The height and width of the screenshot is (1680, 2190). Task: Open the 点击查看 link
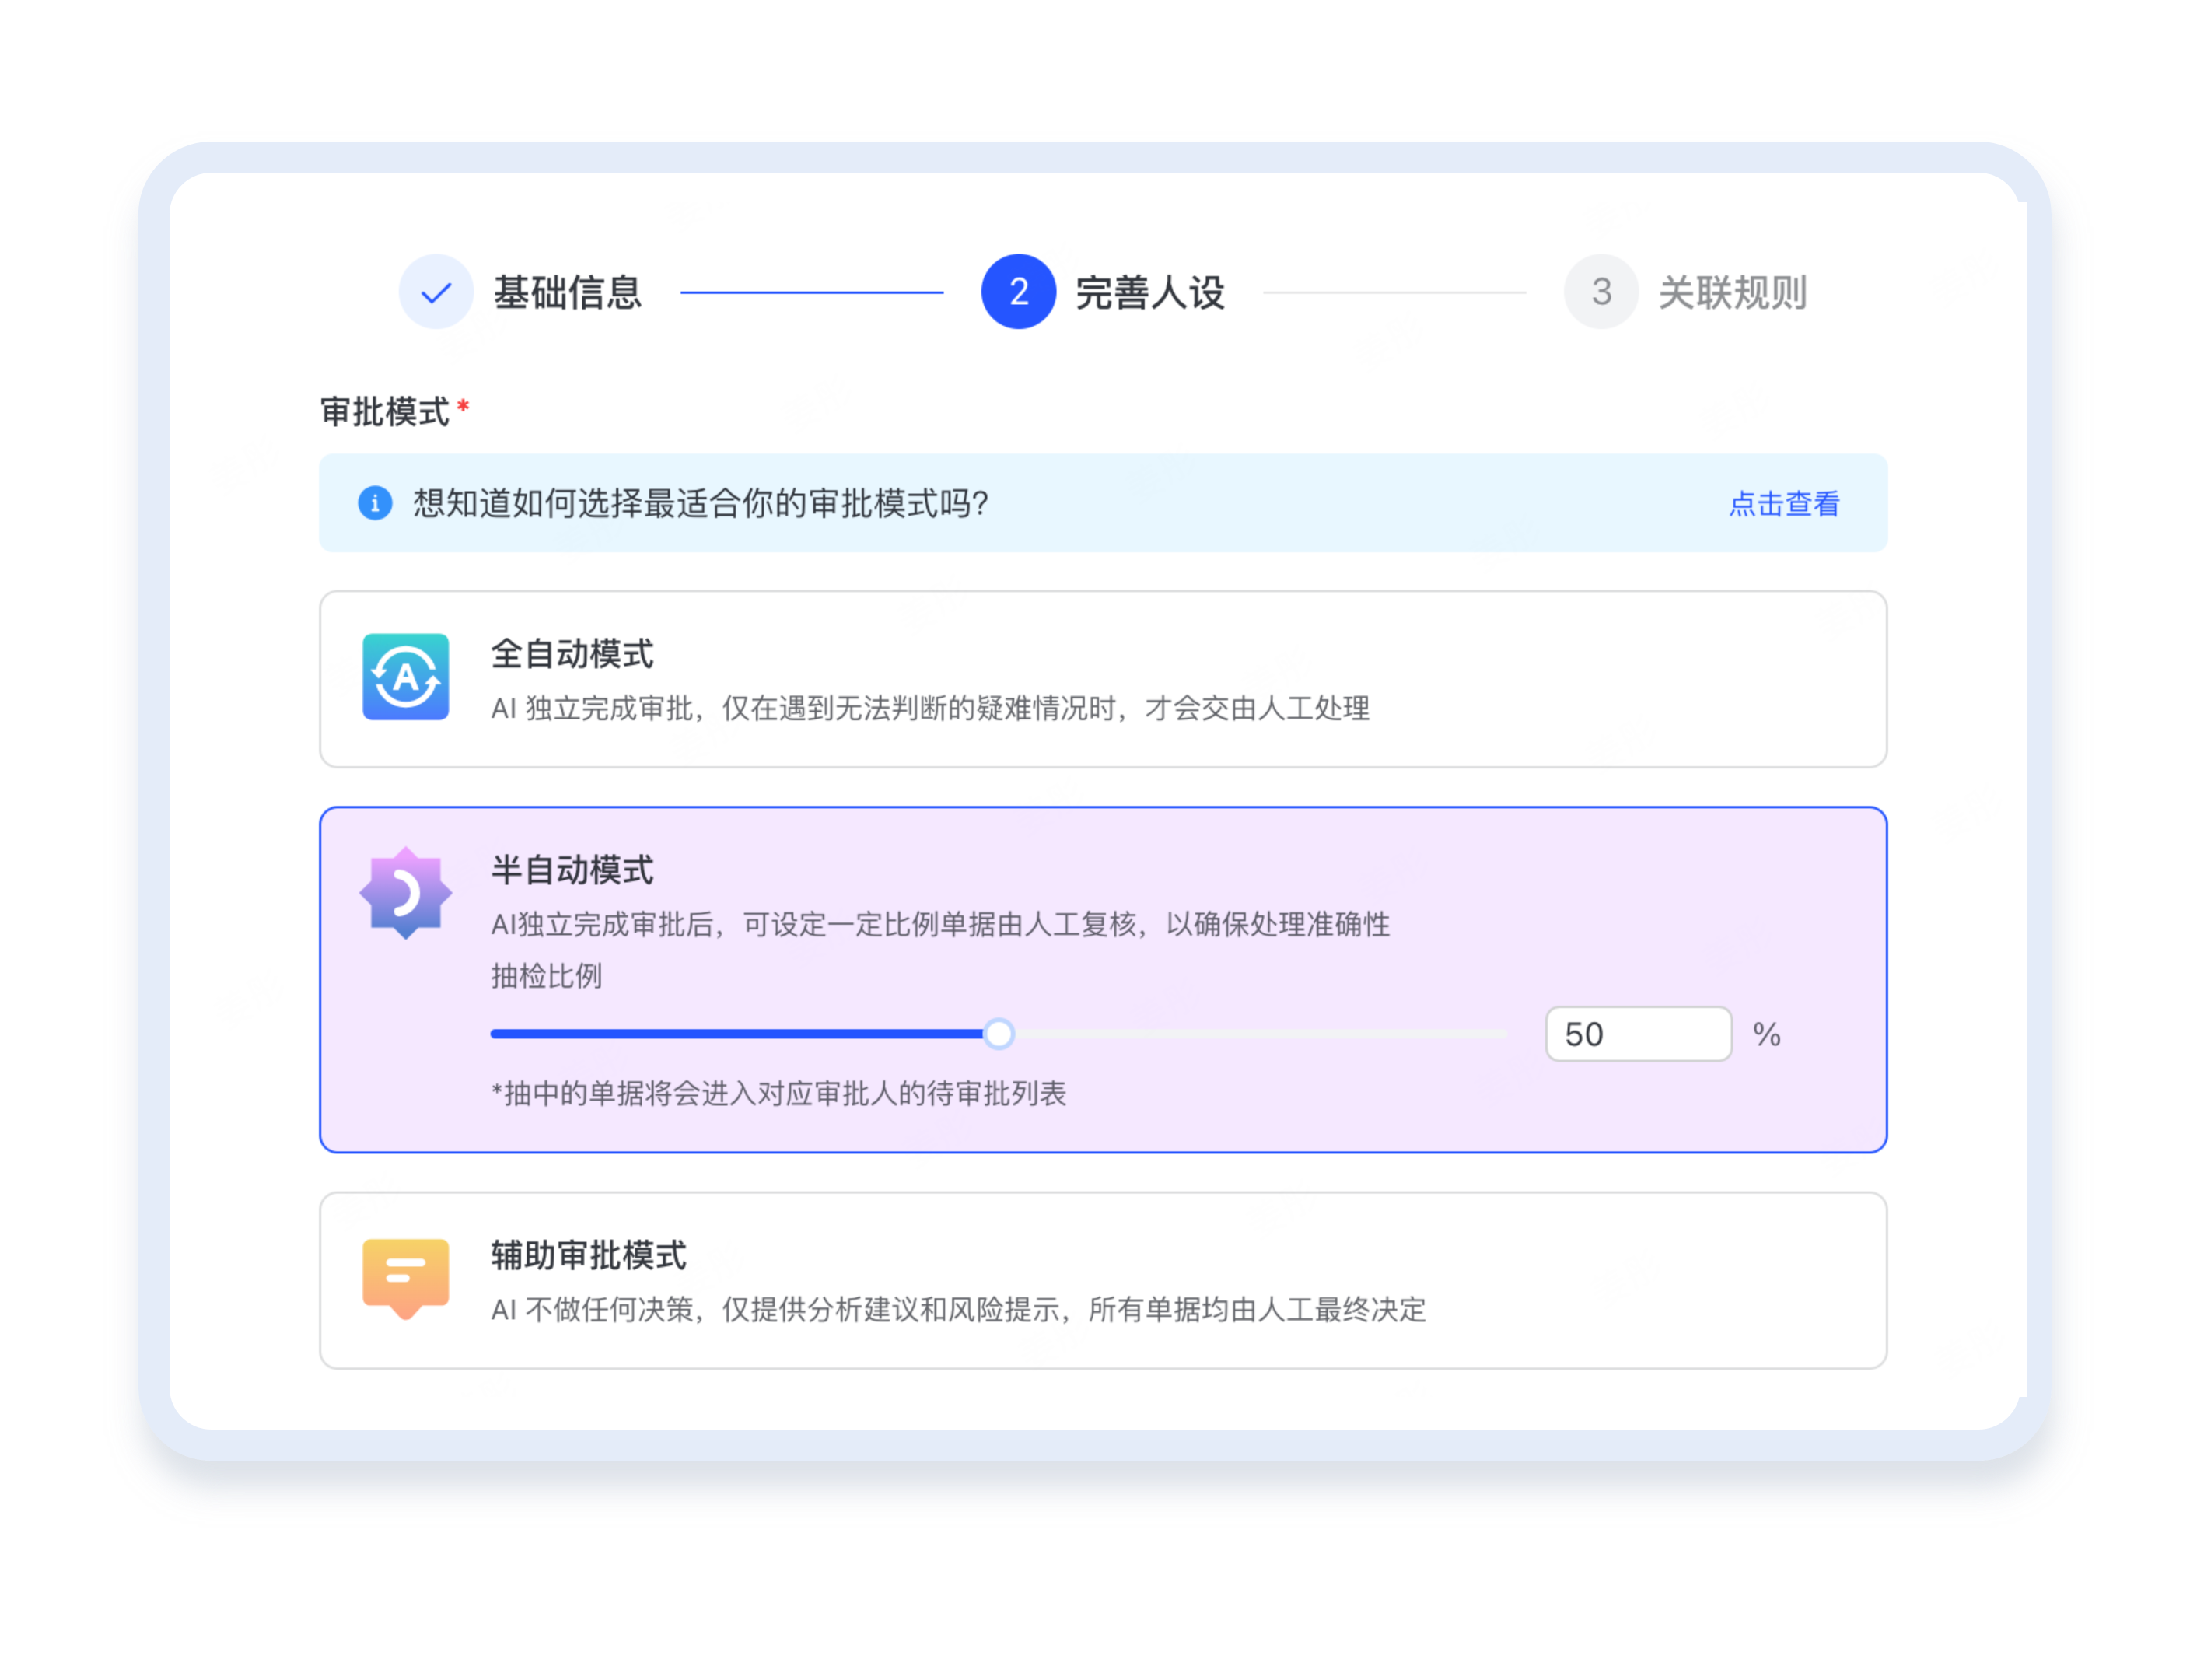point(1784,504)
